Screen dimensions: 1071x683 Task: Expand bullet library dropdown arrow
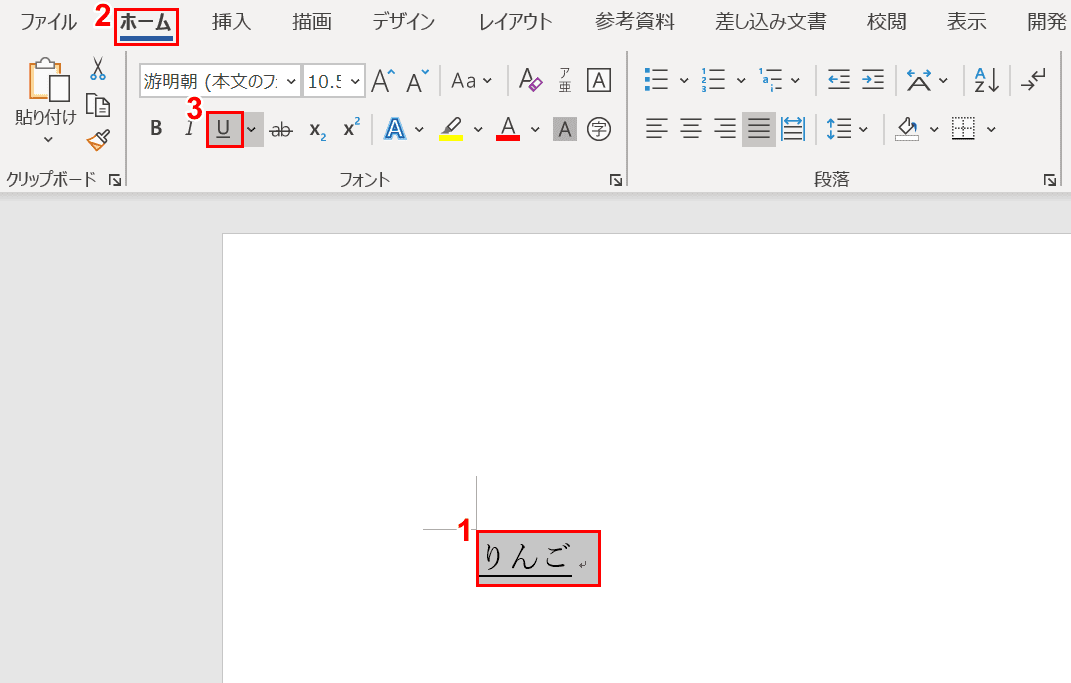[x=684, y=81]
